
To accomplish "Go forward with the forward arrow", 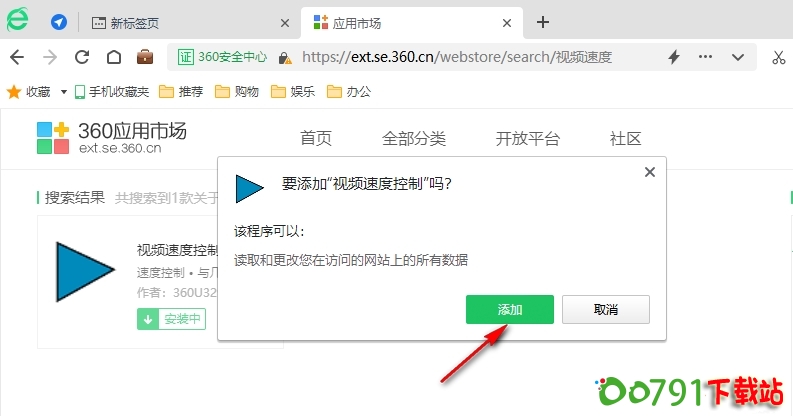I will click(x=50, y=57).
